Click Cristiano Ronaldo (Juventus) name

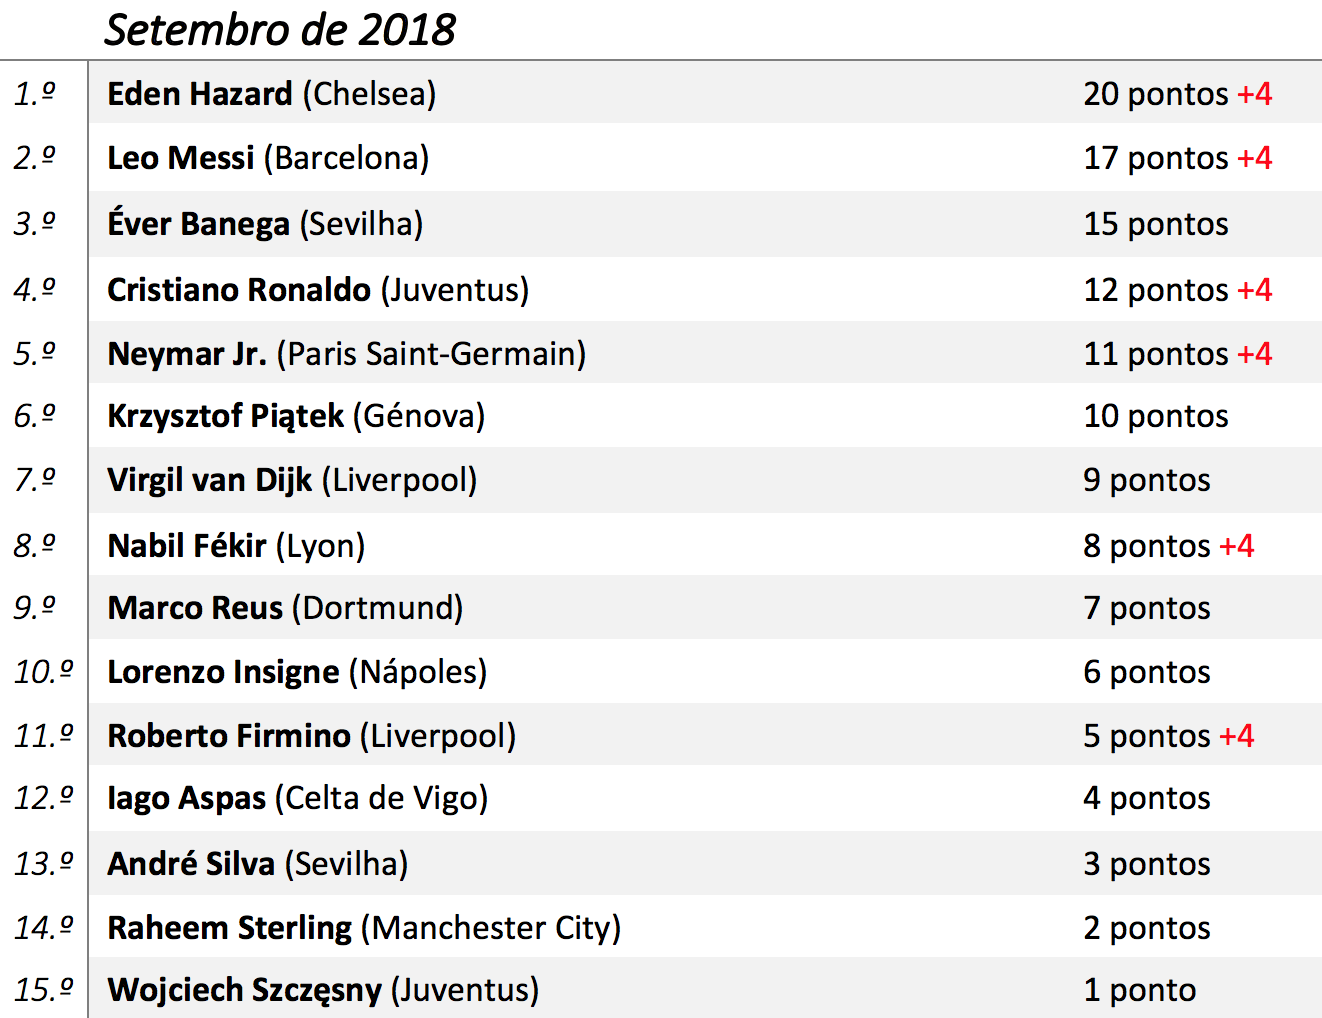[318, 290]
